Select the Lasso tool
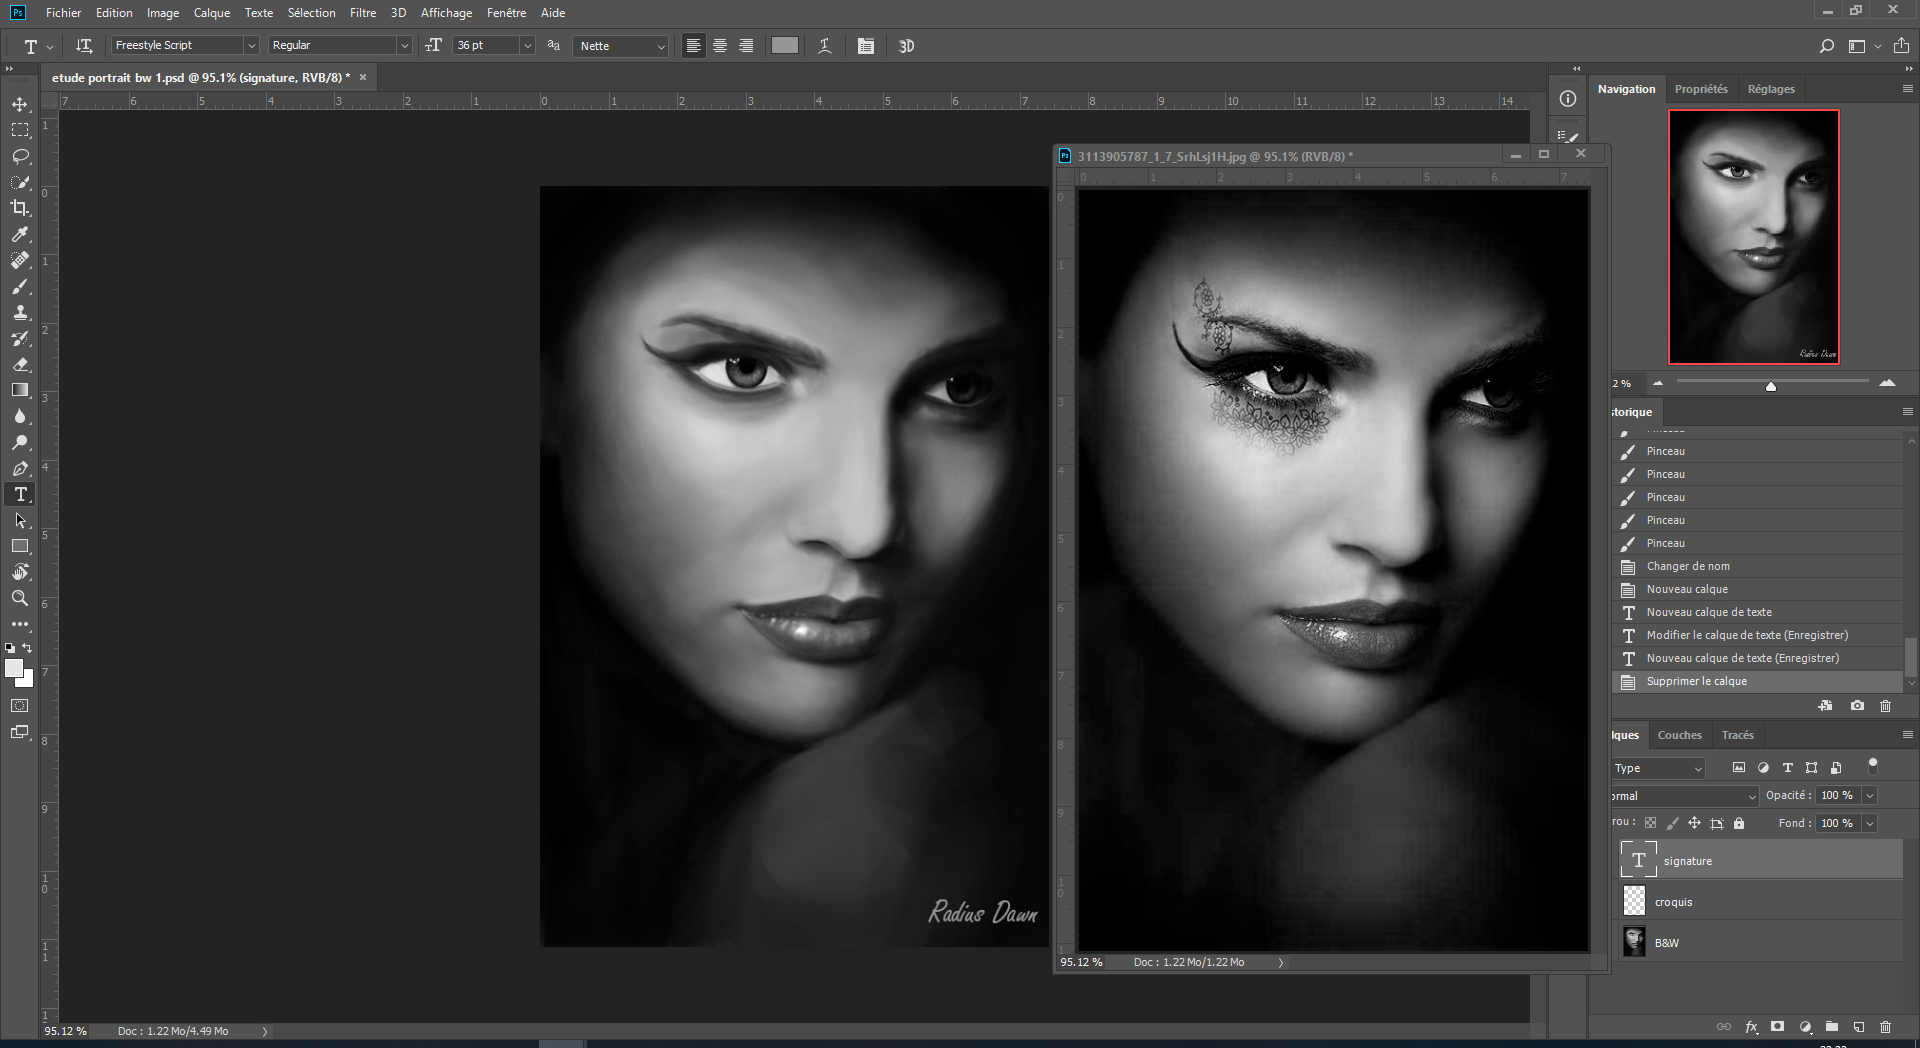 pos(20,156)
